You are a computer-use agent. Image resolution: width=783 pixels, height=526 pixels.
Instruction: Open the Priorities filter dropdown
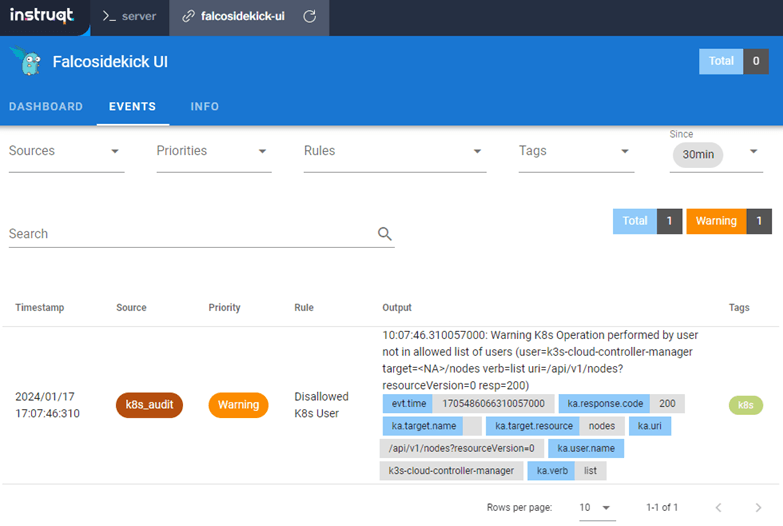click(213, 152)
